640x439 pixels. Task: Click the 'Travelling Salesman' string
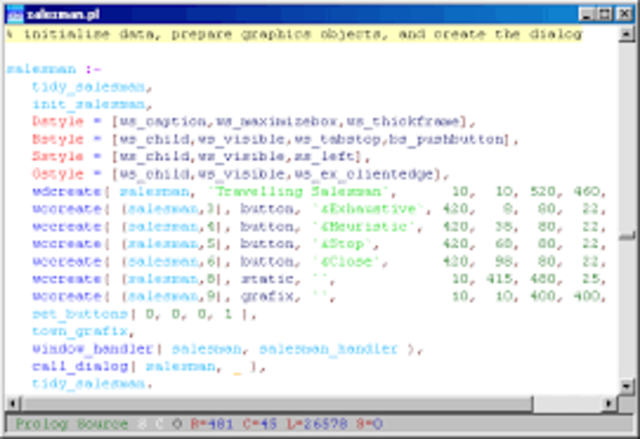[x=300, y=191]
